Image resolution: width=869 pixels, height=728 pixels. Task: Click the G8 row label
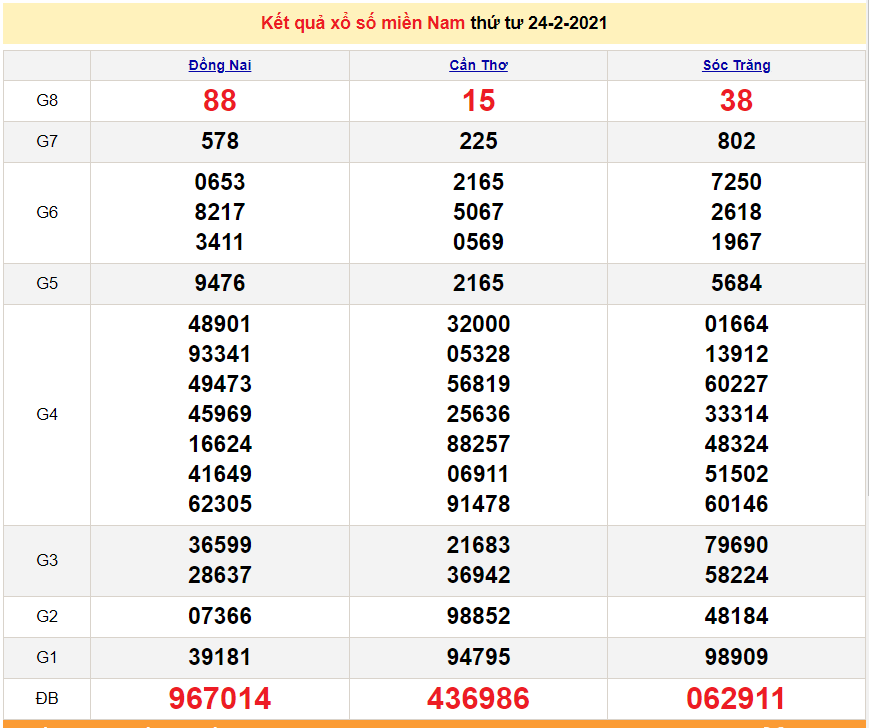click(47, 100)
